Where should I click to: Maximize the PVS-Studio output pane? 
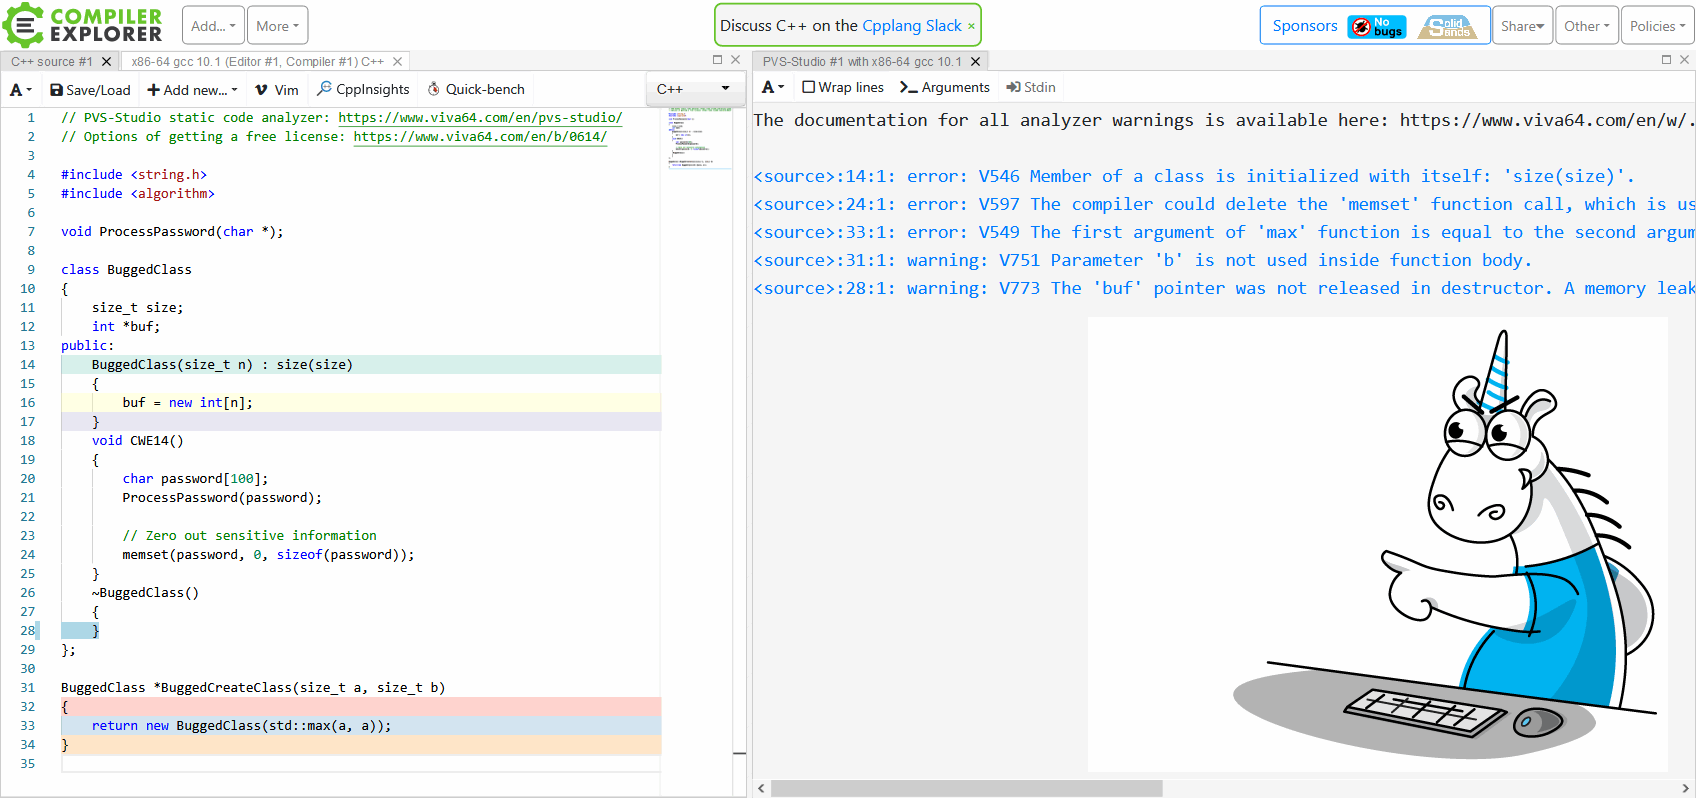[1666, 60]
